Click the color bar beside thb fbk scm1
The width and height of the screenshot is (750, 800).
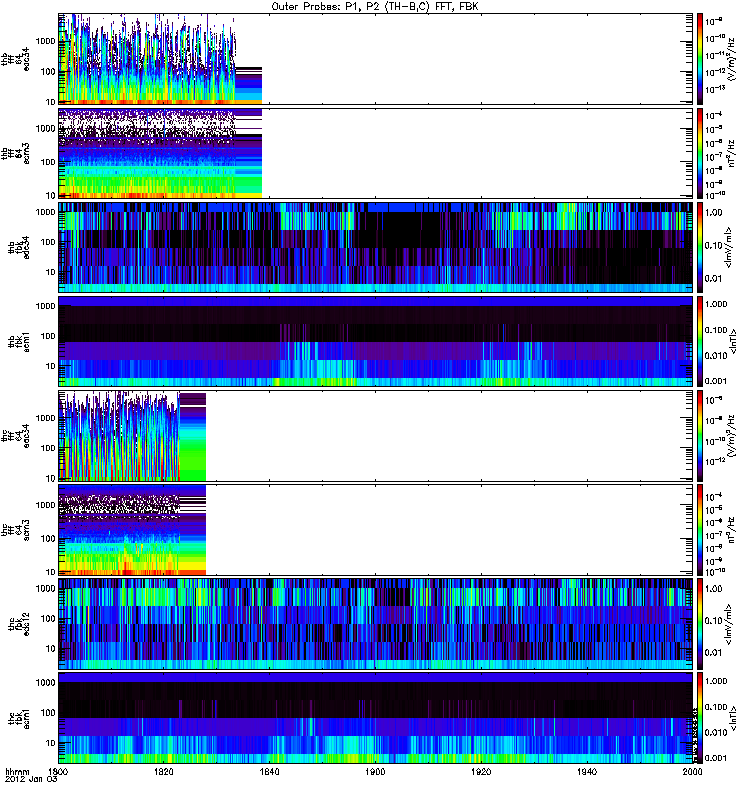[703, 341]
